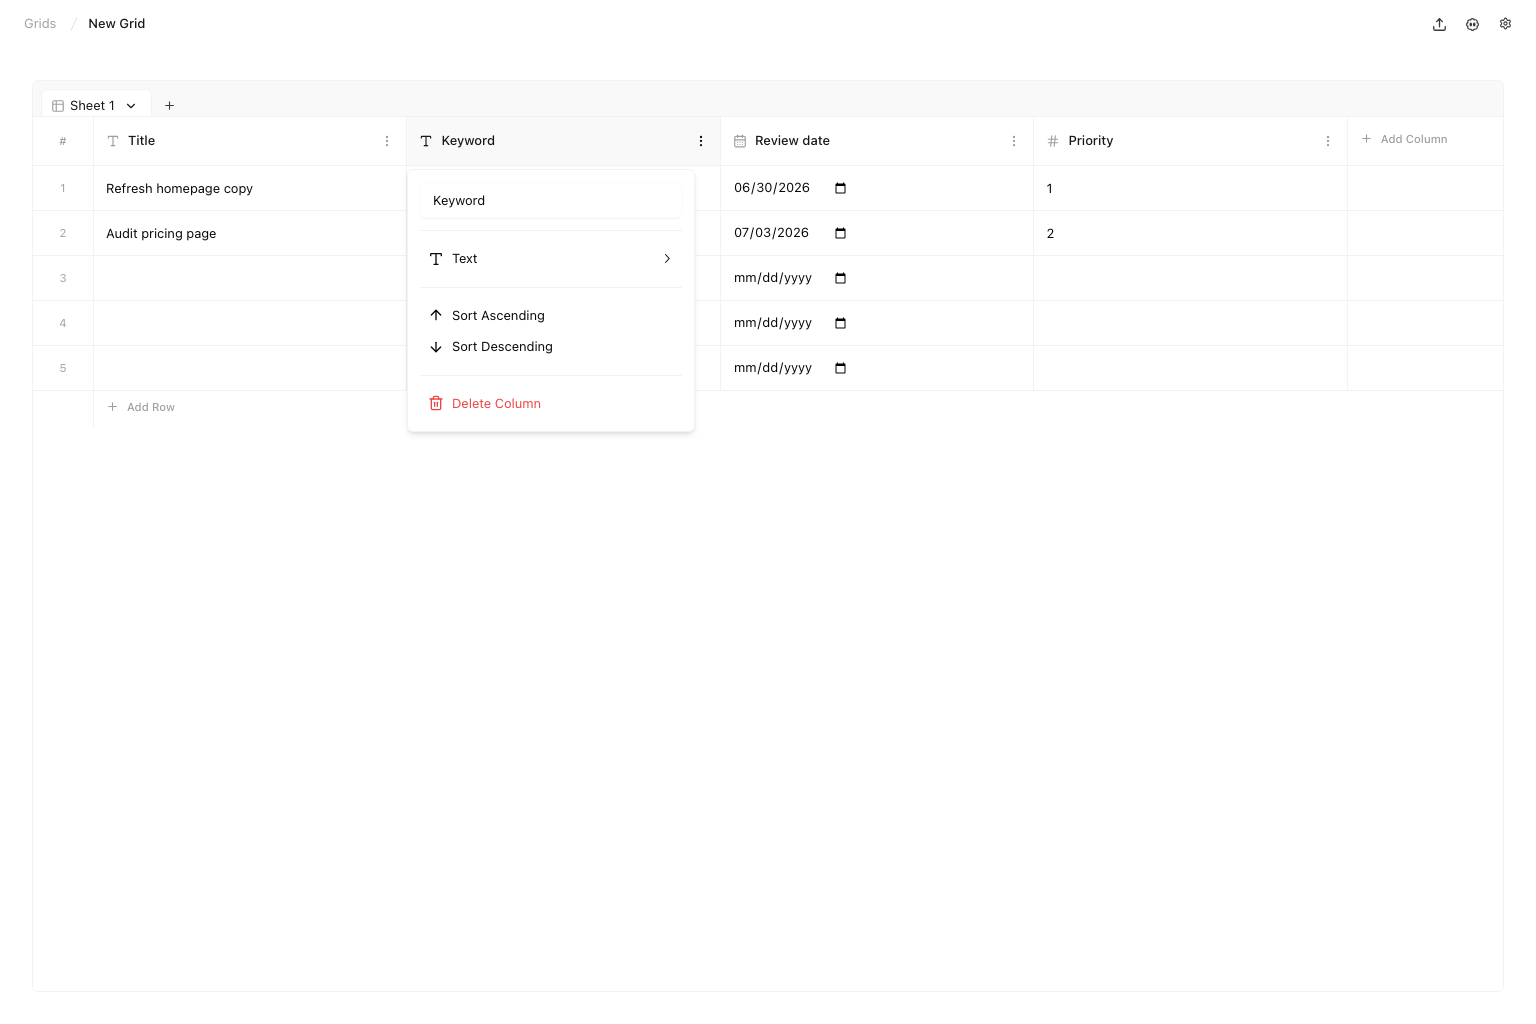Open calendar picker in row 3
The height and width of the screenshot is (1024, 1536).
(840, 278)
